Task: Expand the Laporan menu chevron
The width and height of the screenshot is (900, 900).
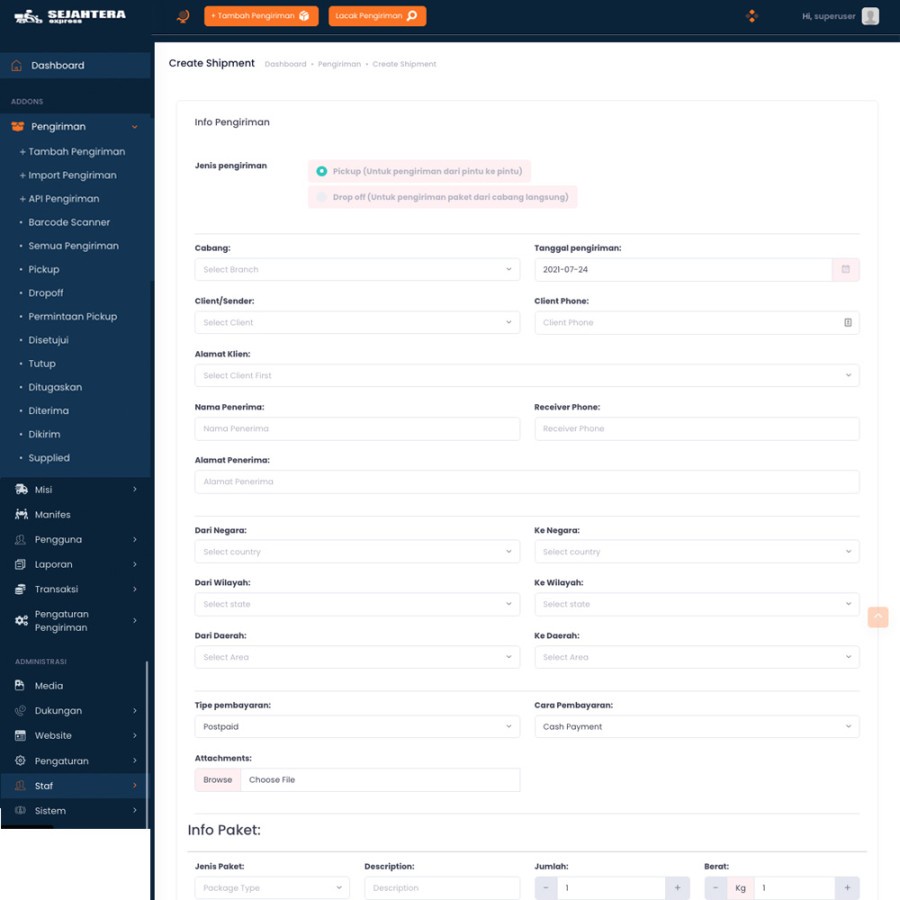Action: (134, 564)
